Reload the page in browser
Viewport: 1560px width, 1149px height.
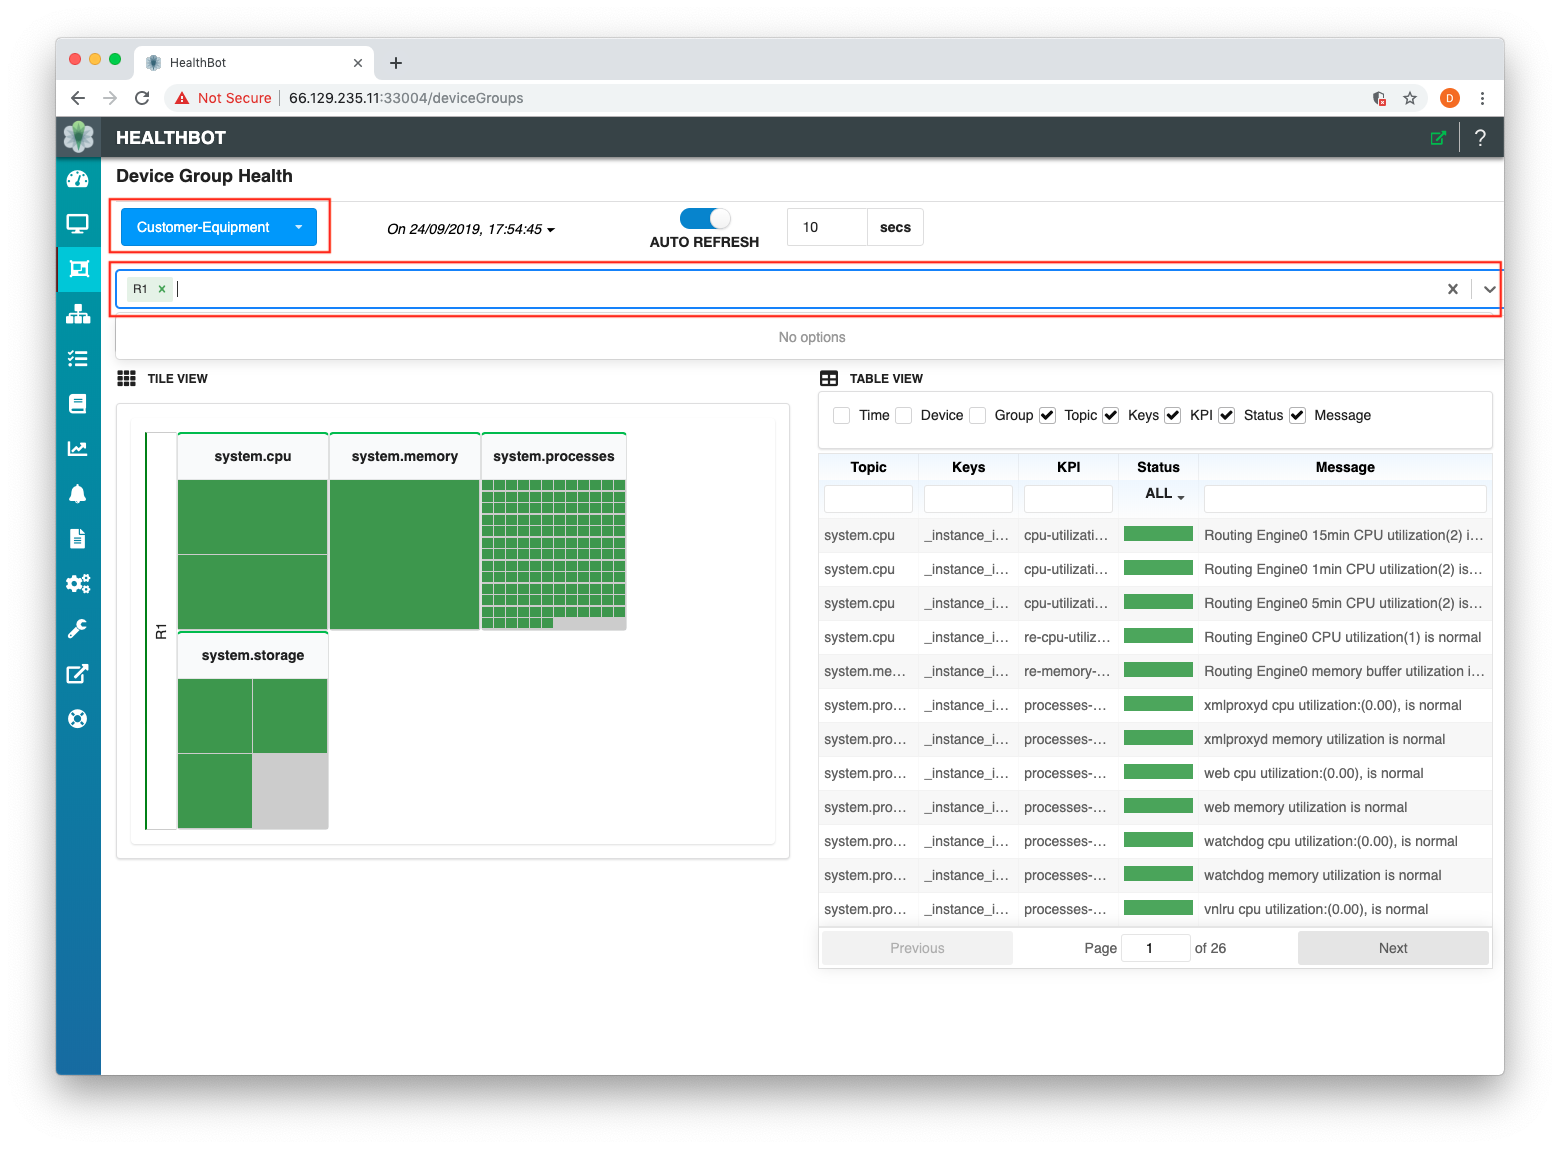(x=142, y=98)
